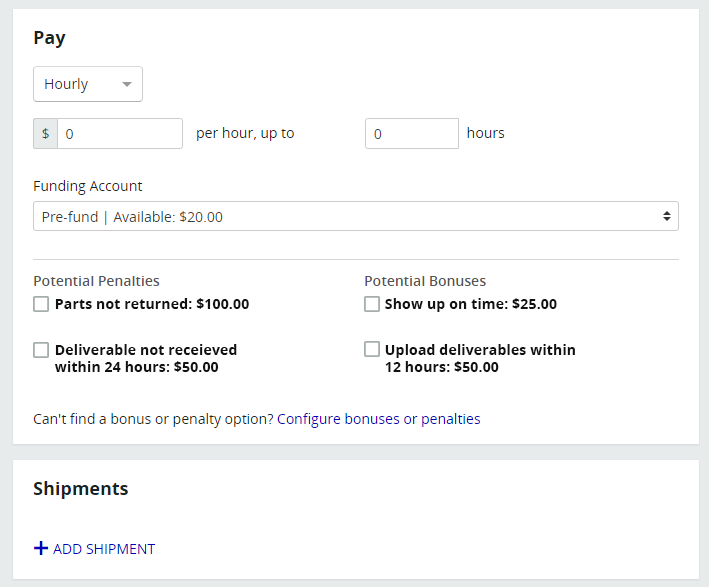Image resolution: width=709 pixels, height=587 pixels.
Task: Click the Pay section heading
Action: 49,38
